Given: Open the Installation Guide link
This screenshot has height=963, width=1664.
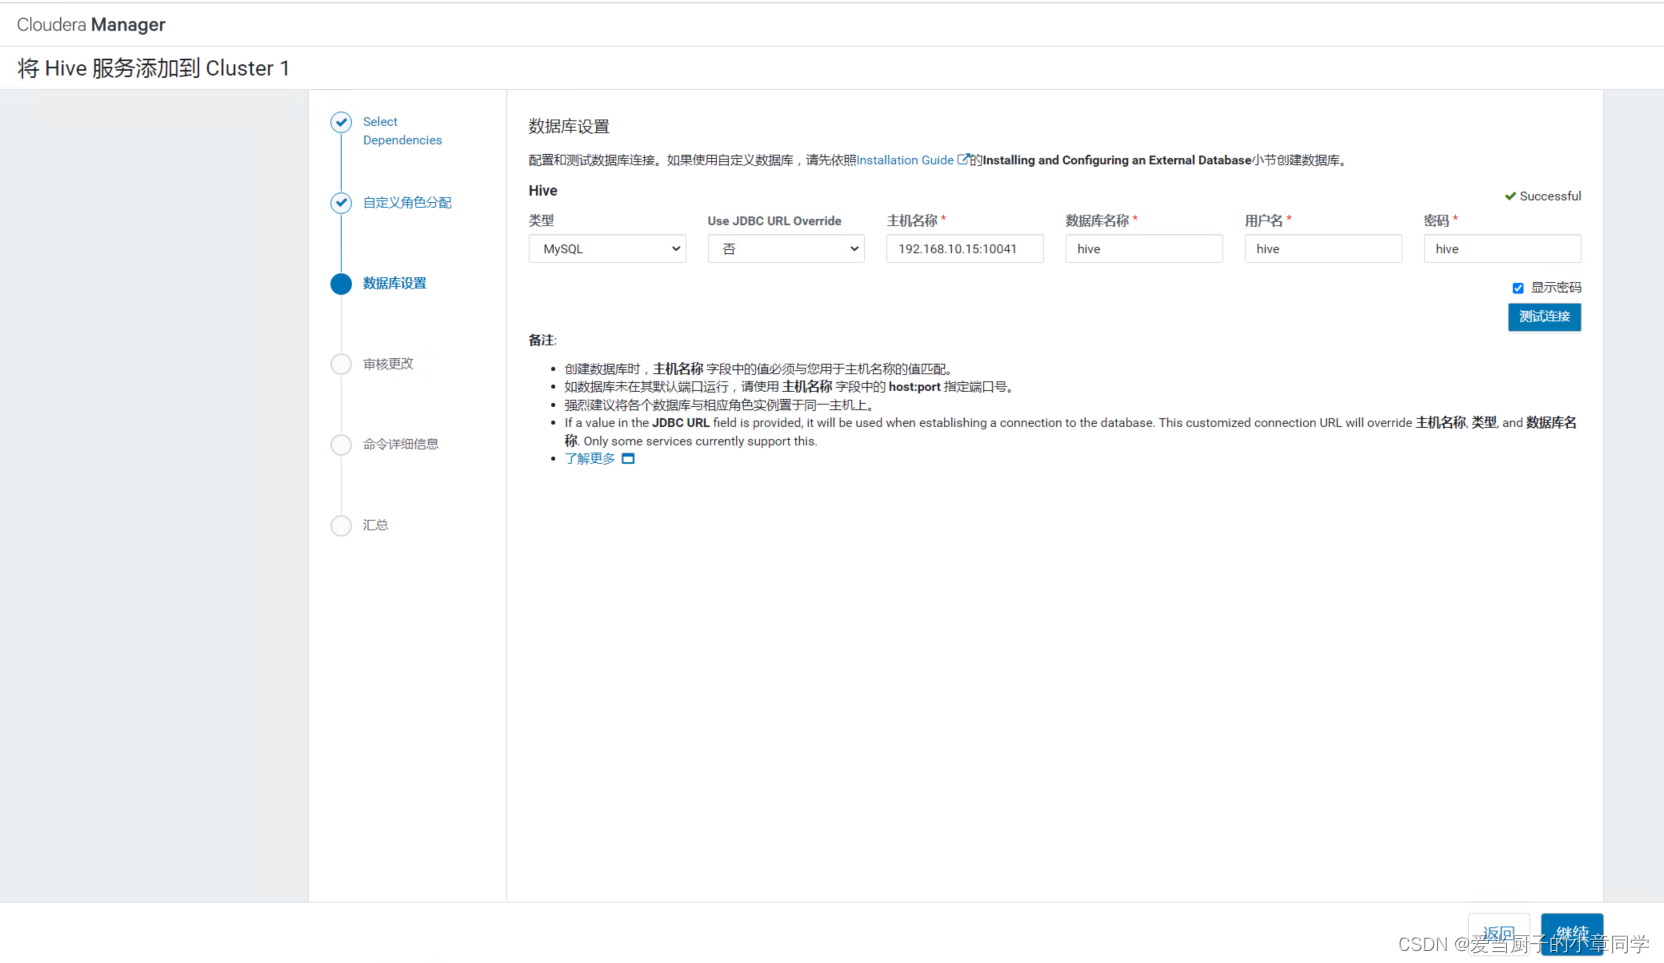Looking at the screenshot, I should coord(905,160).
